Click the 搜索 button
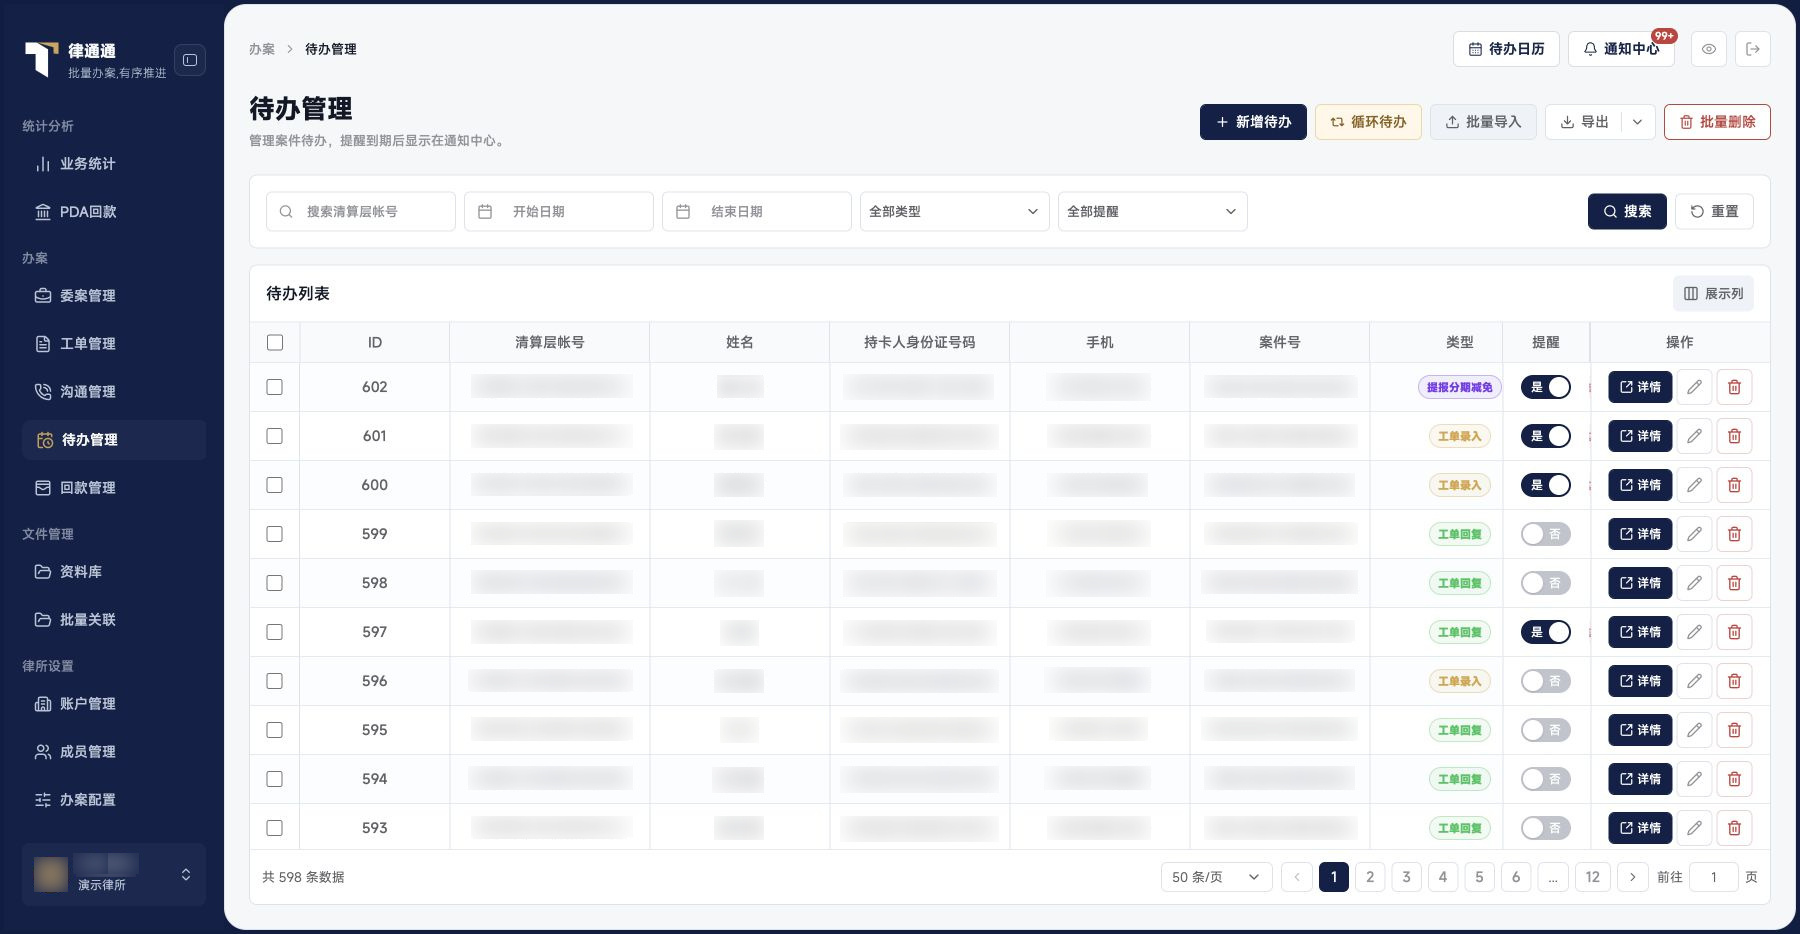The image size is (1800, 934). (x=1627, y=212)
